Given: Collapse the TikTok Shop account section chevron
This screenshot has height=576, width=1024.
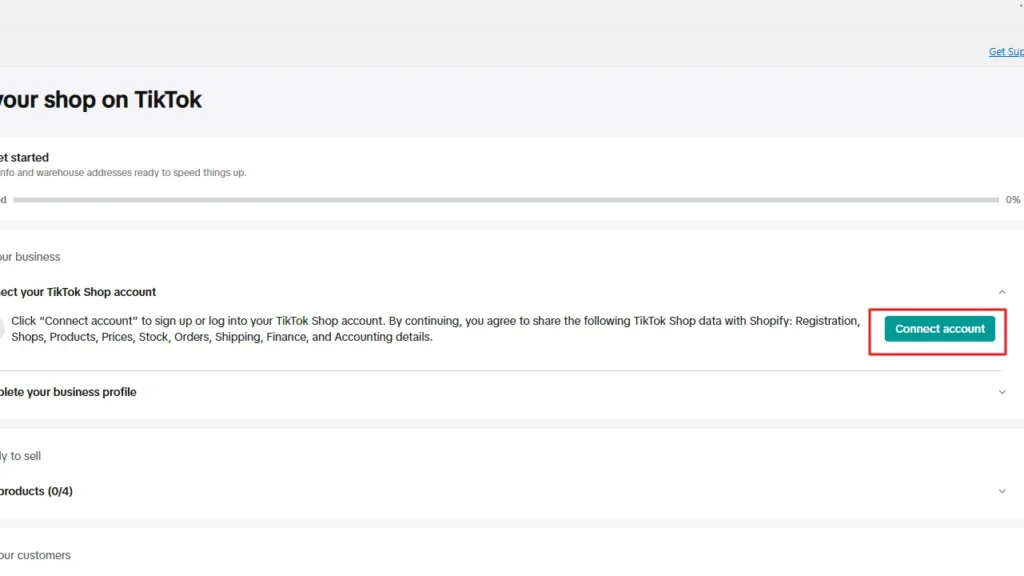Looking at the screenshot, I should click(1002, 292).
